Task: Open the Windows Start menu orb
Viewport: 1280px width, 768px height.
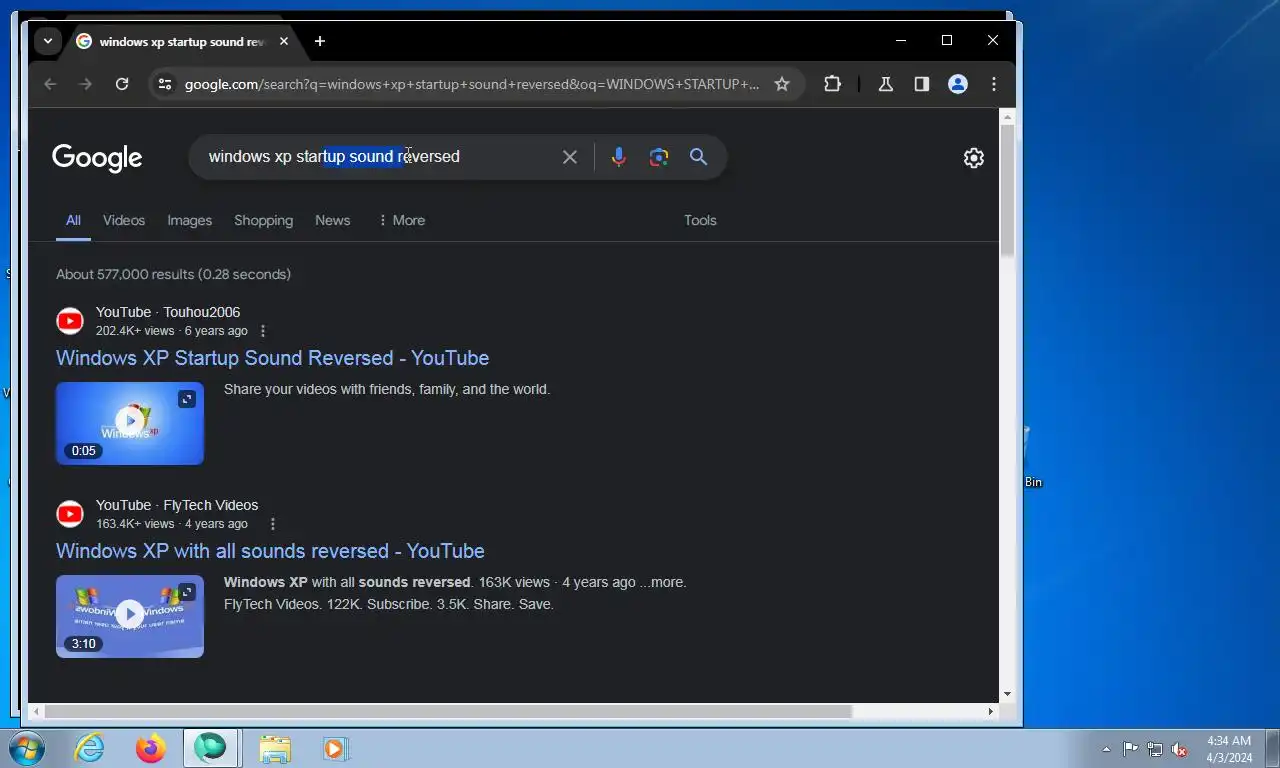Action: point(27,748)
